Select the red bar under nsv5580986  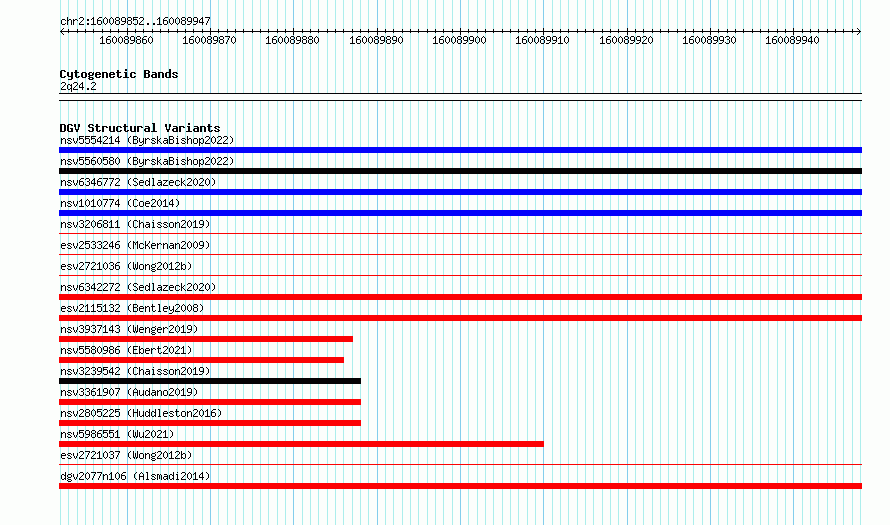coord(201,360)
